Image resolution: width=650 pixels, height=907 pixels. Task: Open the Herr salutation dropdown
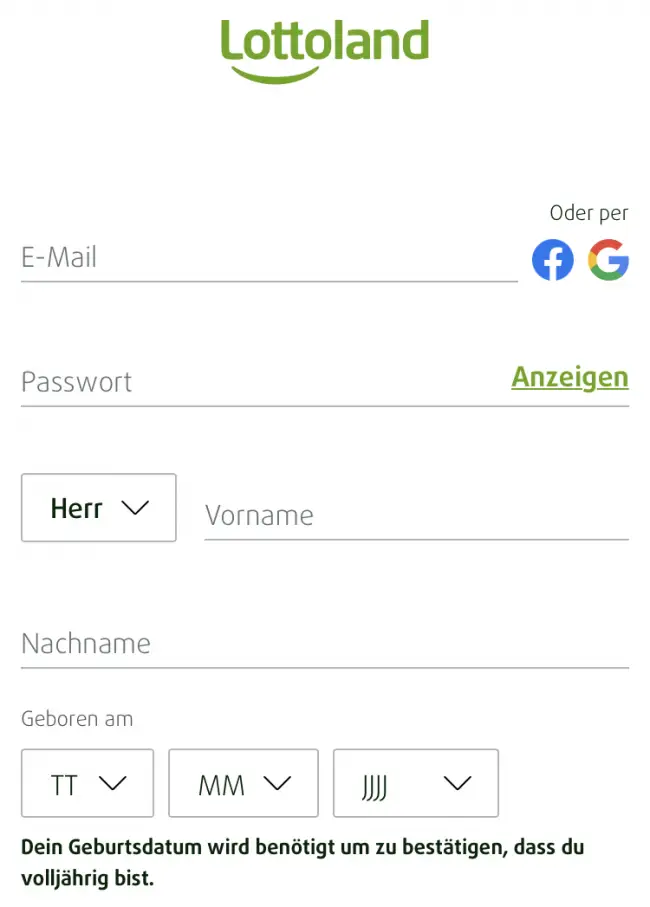tap(98, 508)
